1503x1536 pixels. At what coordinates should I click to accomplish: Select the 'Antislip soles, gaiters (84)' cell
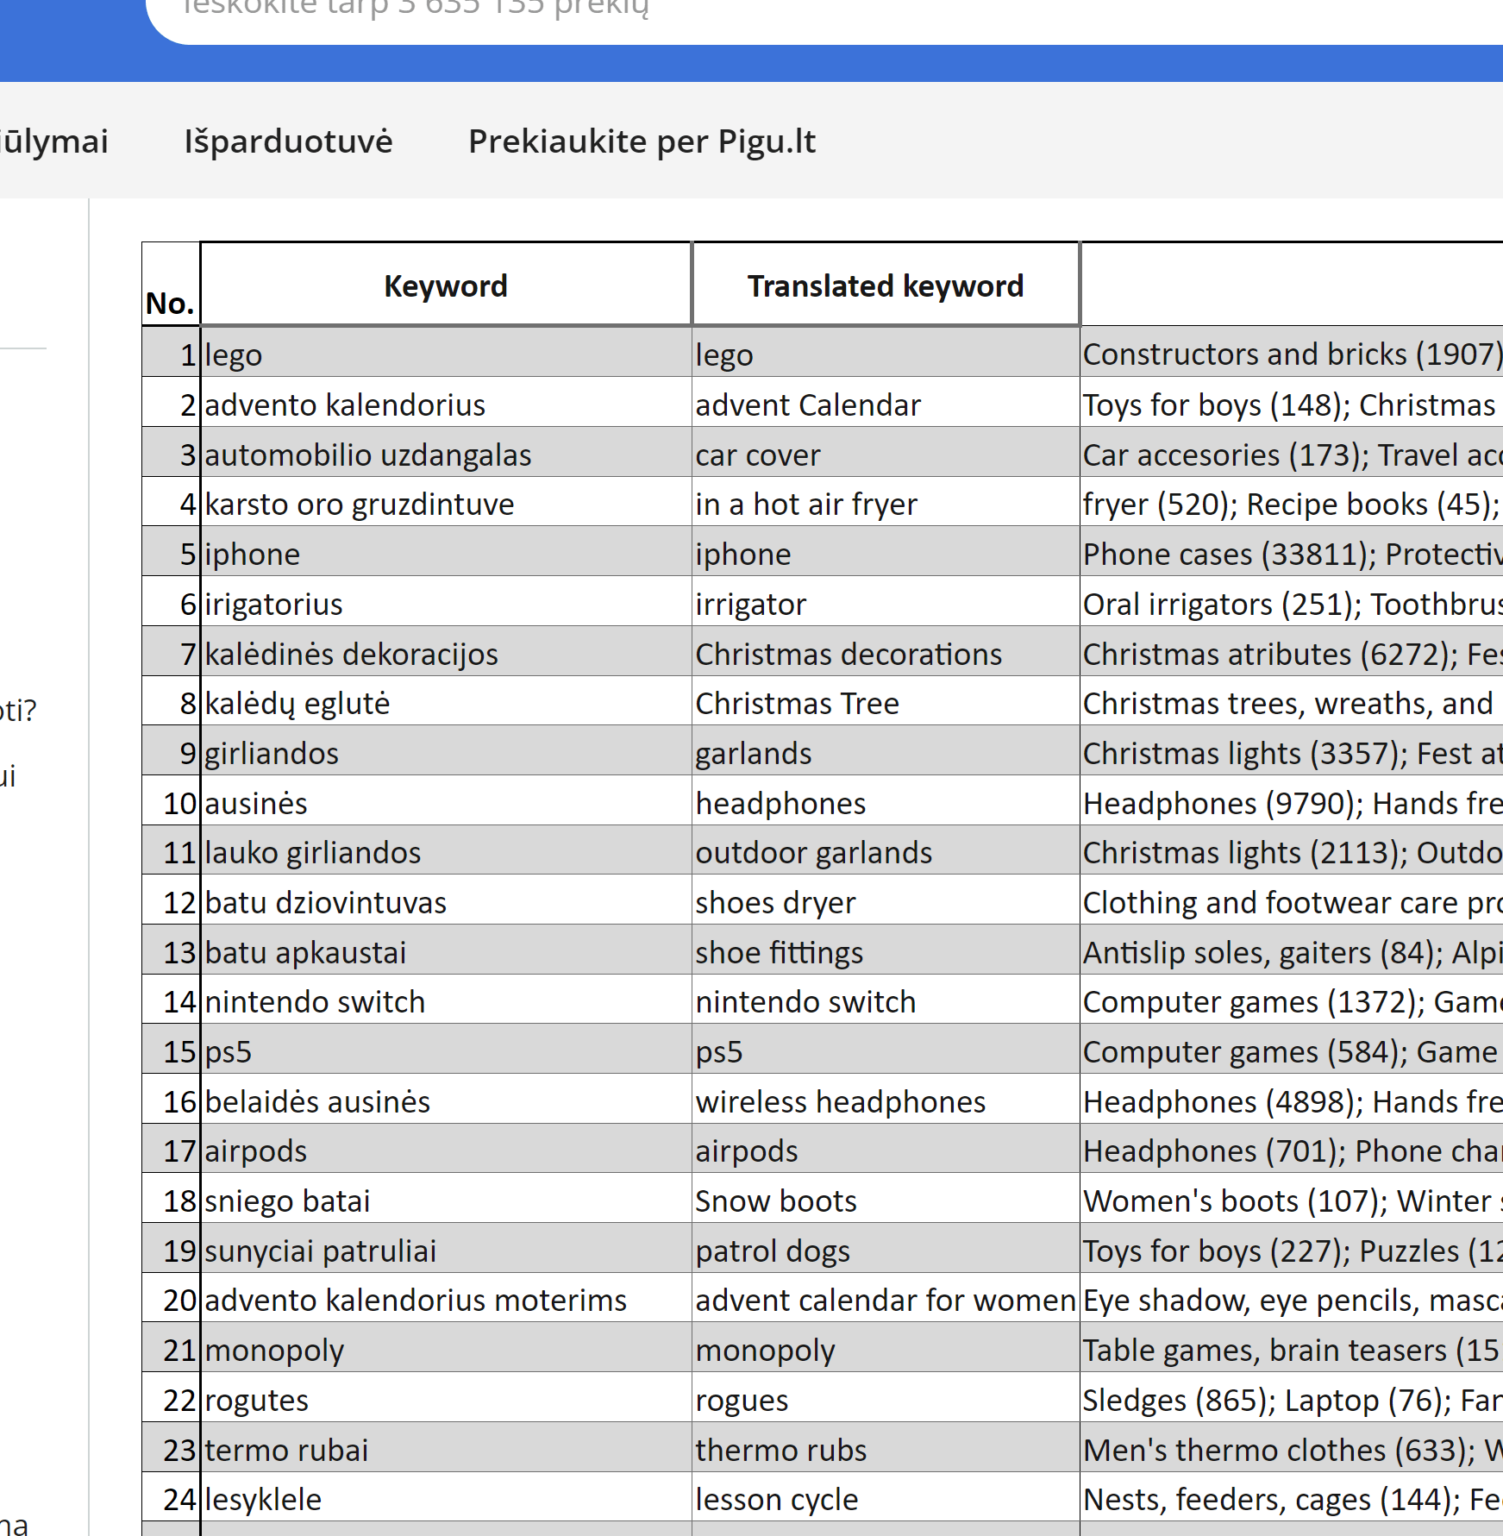[1292, 950]
